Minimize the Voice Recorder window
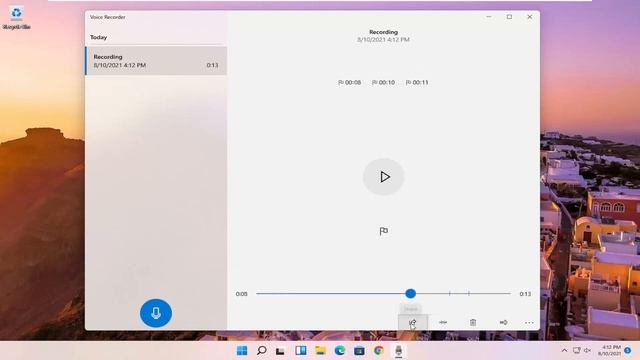The width and height of the screenshot is (640, 360). [489, 17]
